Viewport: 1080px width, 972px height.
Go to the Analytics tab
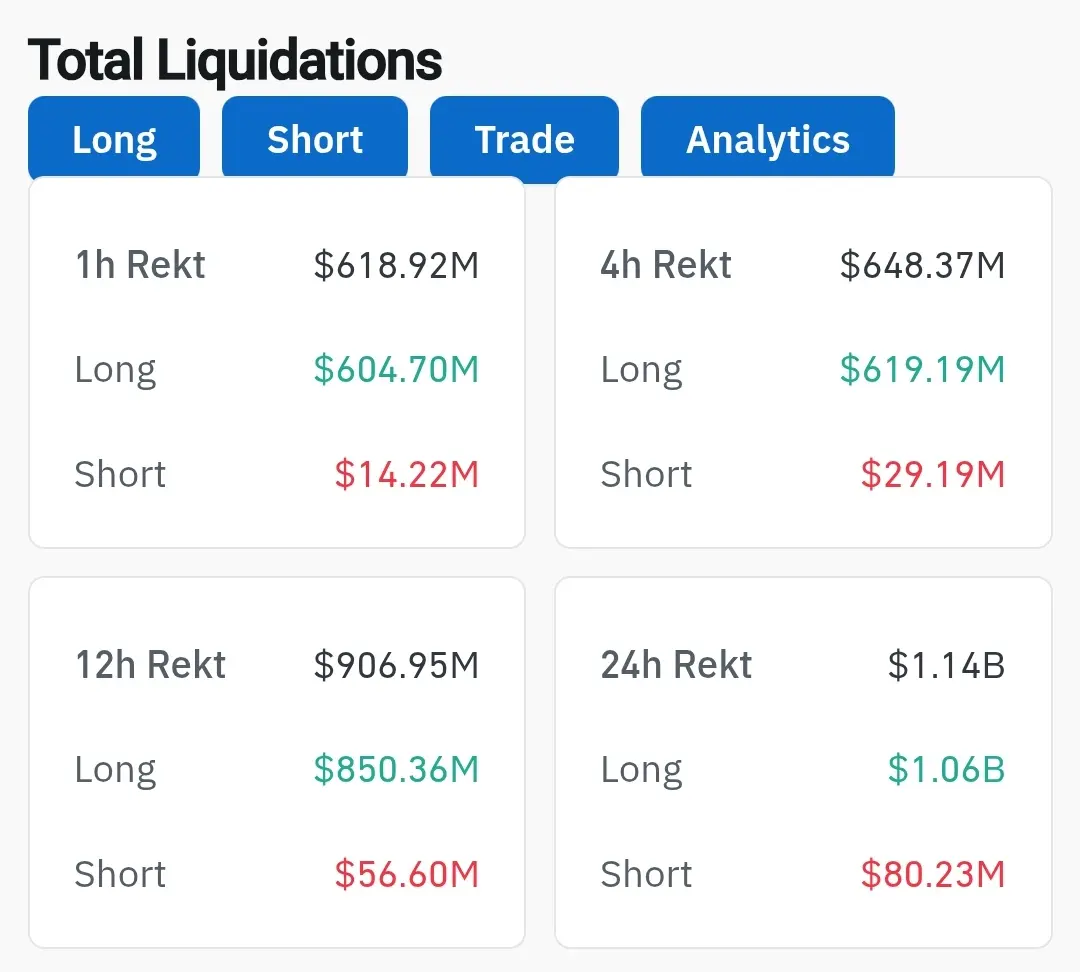(767, 139)
